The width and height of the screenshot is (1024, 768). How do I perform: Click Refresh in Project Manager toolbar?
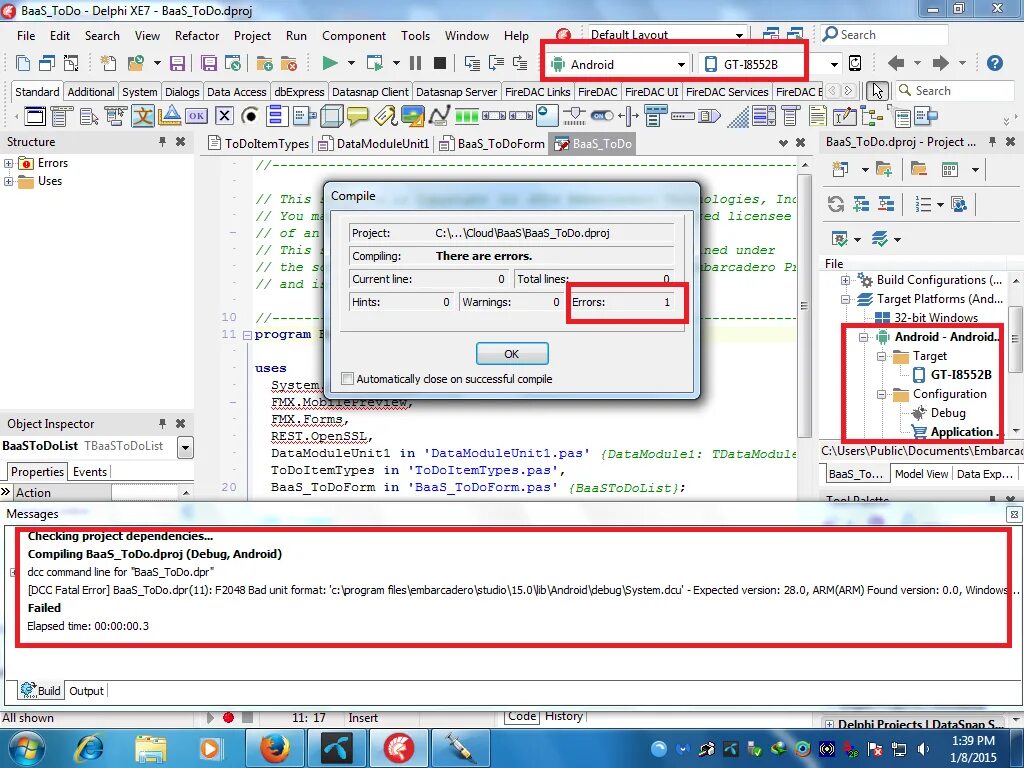click(x=836, y=204)
